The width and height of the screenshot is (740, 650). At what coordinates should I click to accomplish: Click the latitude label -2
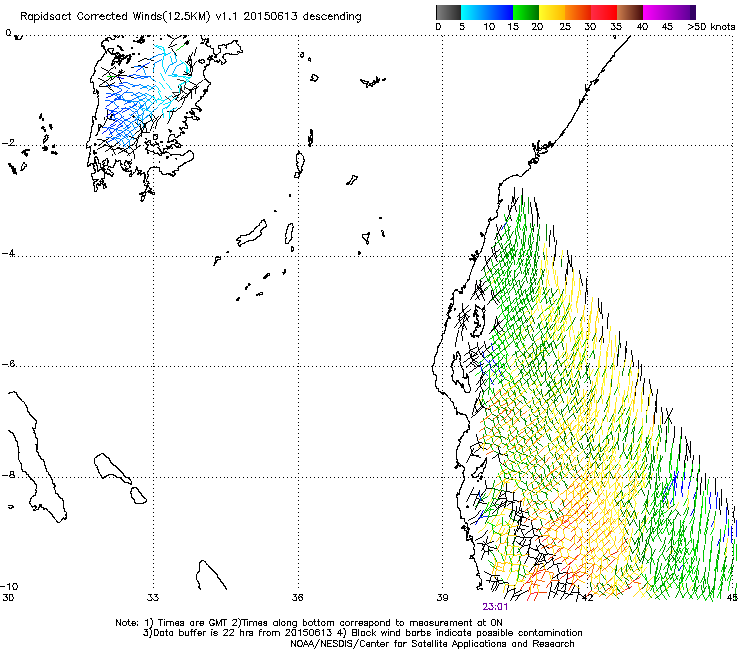coord(8,143)
